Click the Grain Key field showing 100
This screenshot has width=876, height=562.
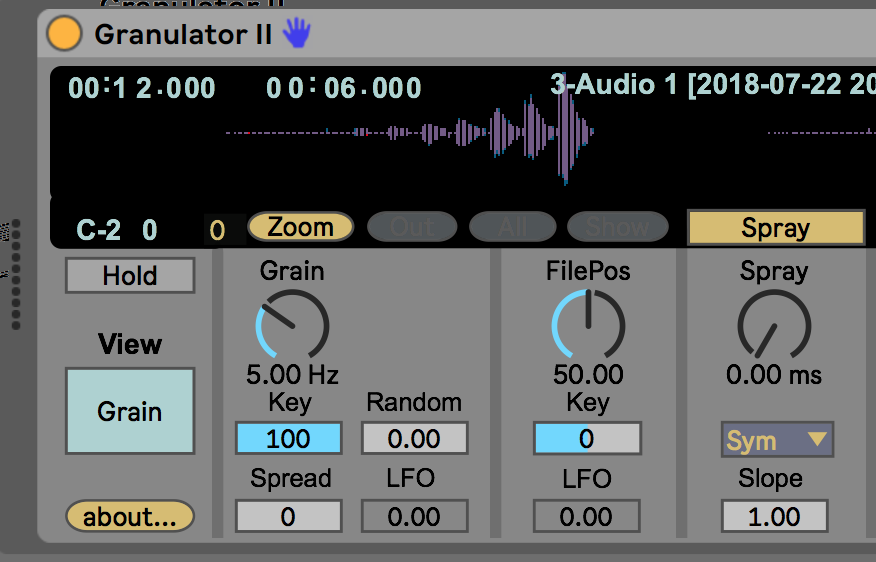coord(288,439)
